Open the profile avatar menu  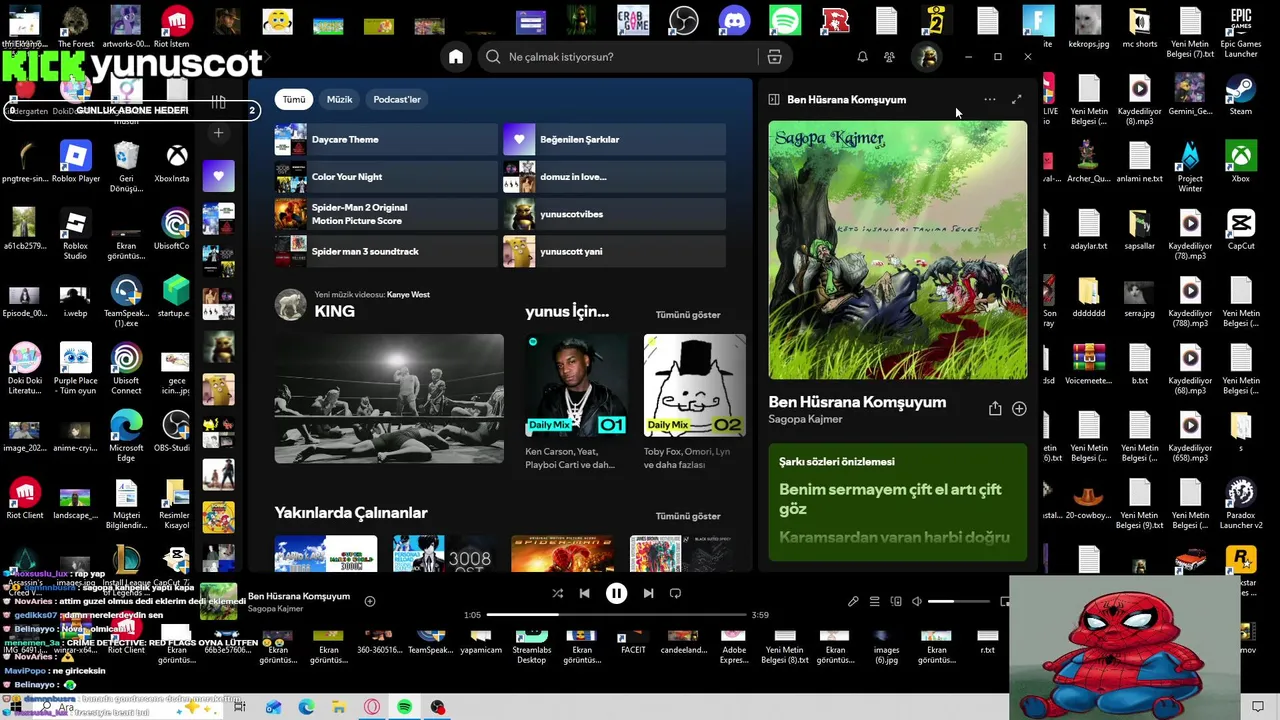[927, 57]
